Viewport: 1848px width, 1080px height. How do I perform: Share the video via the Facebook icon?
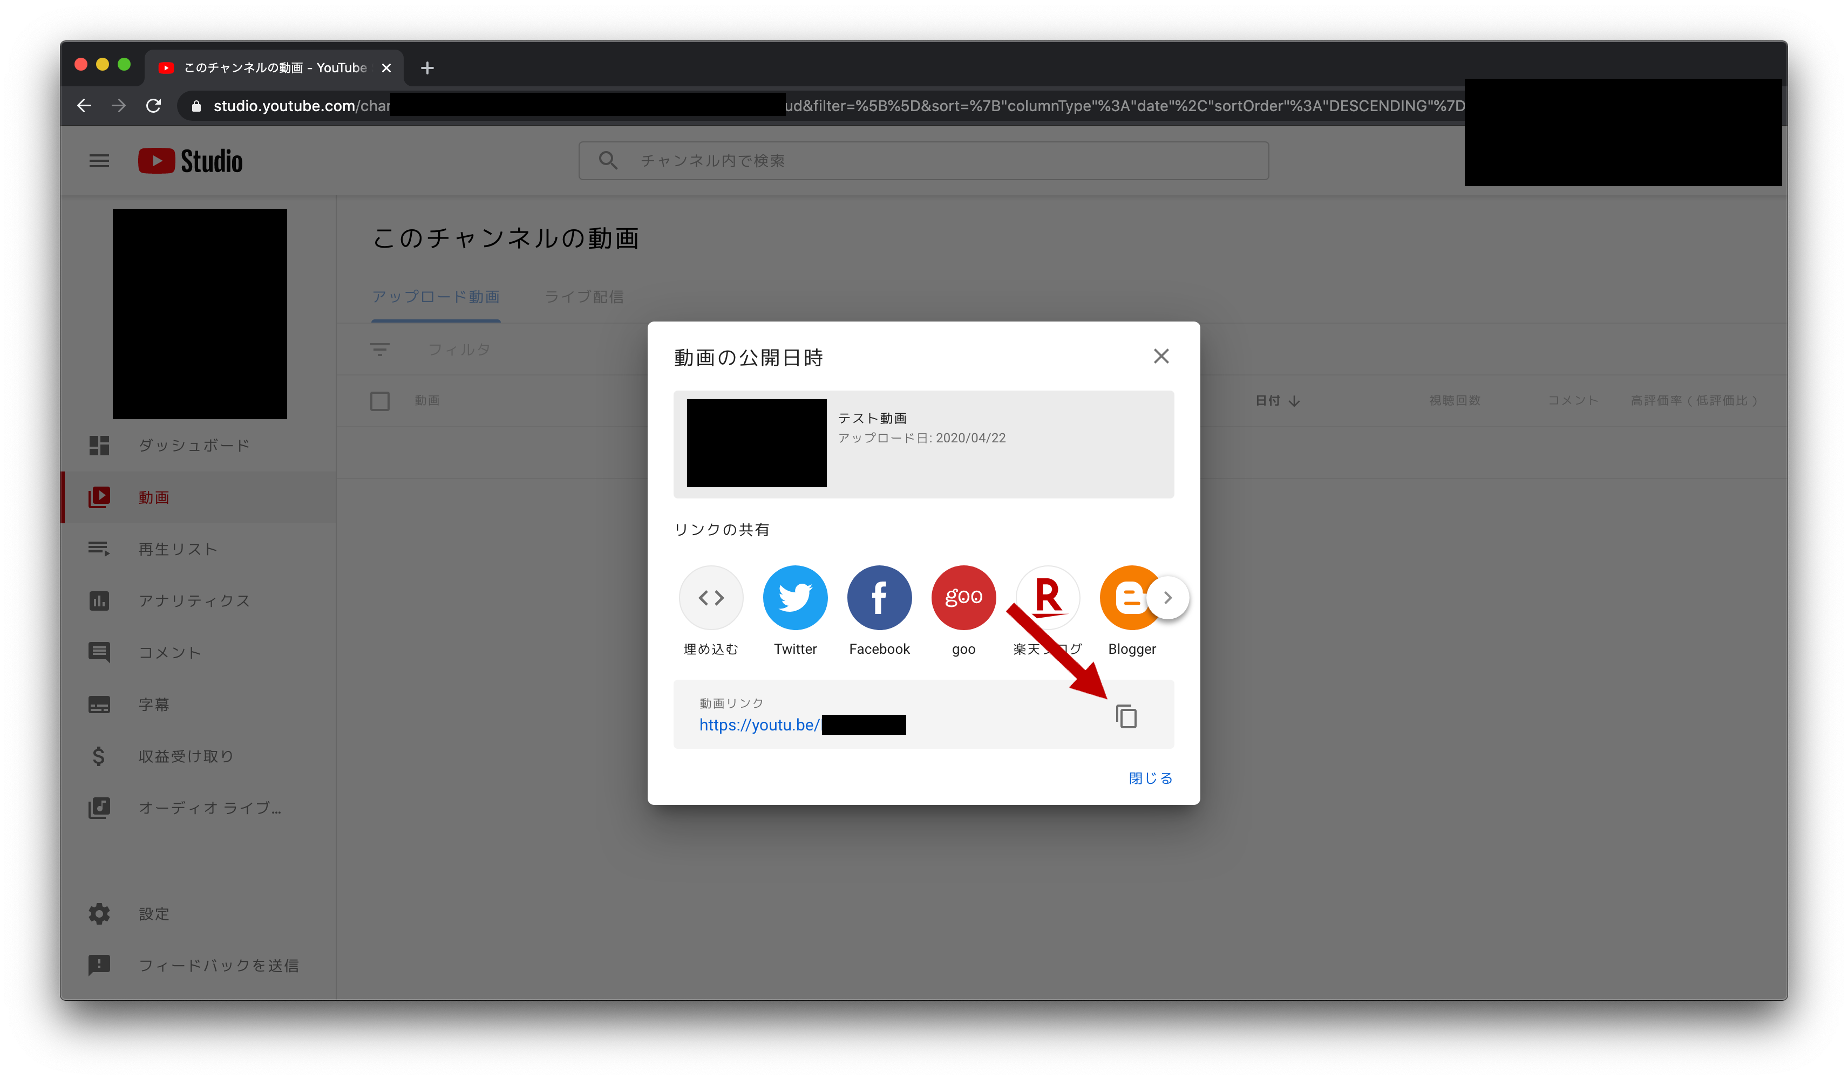coord(879,597)
